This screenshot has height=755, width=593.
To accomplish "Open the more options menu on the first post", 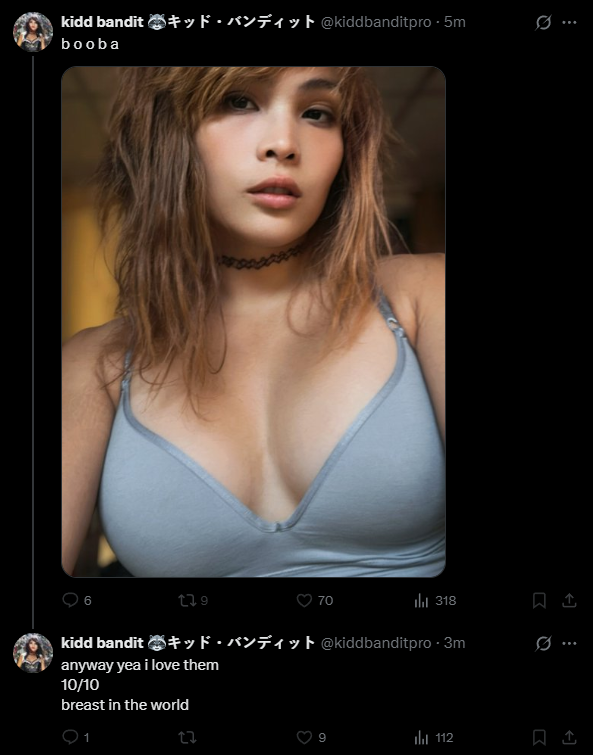I will (569, 23).
